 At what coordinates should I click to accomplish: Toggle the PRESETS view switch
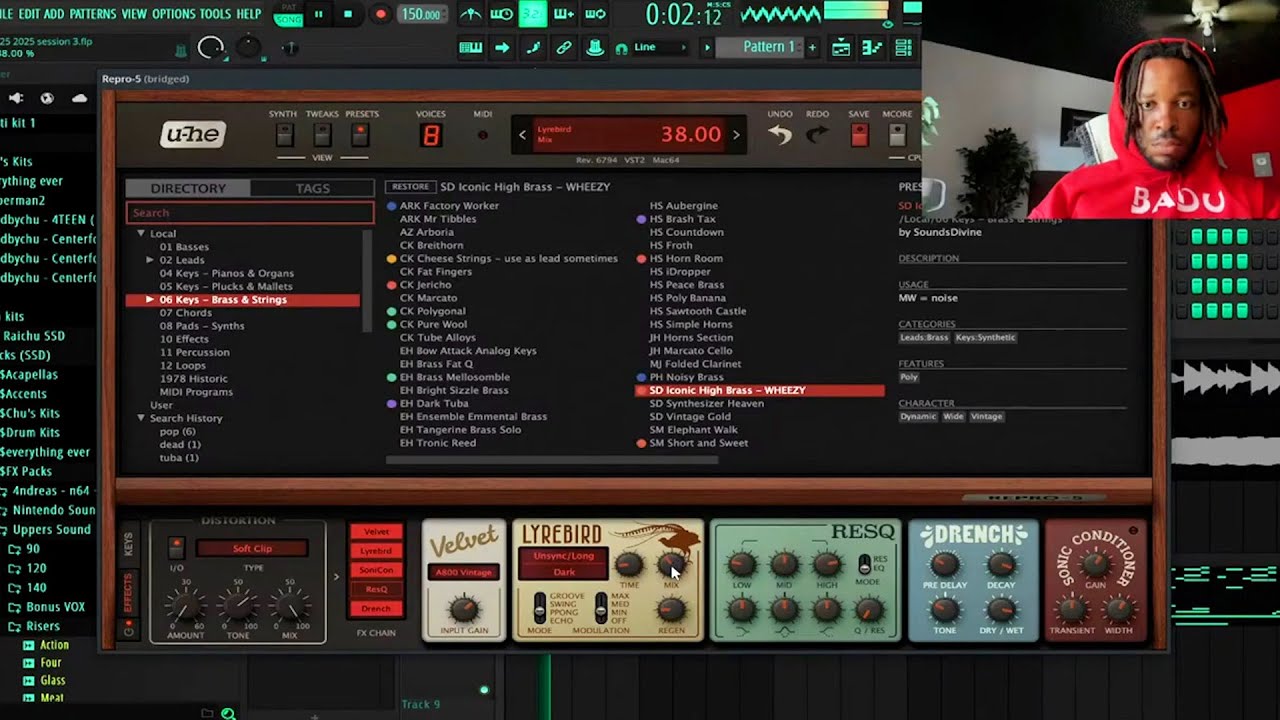click(x=360, y=135)
